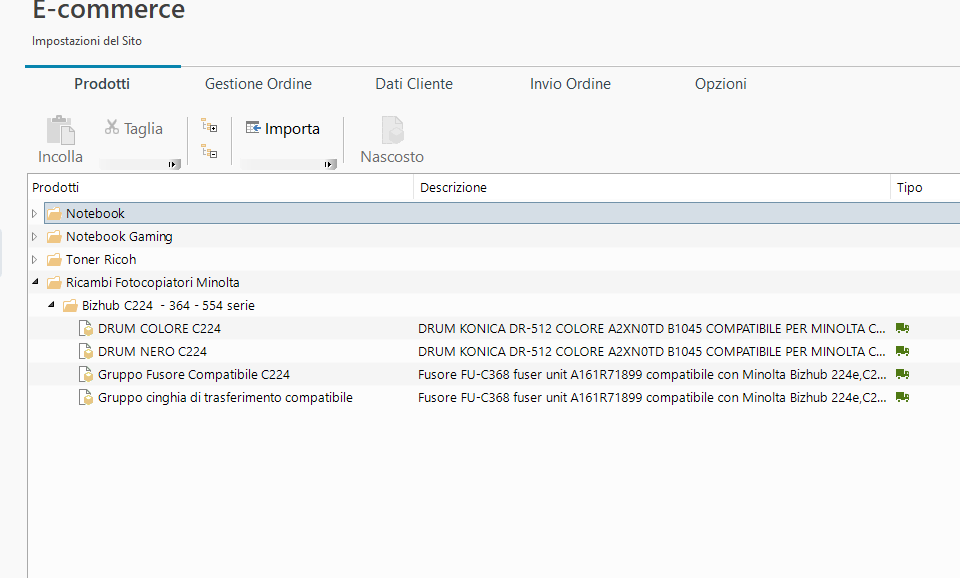960x578 pixels.
Task: Click the Importa toolbar button
Action: pos(283,128)
